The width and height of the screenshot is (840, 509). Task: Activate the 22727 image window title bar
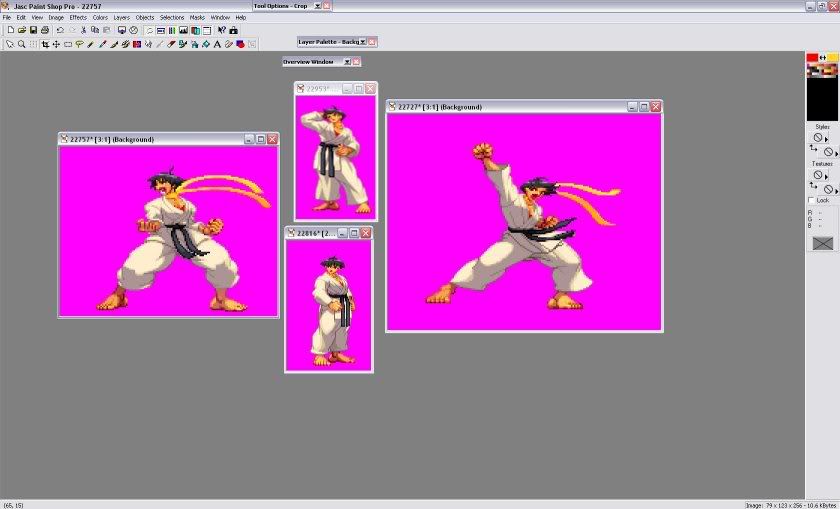tap(524, 107)
